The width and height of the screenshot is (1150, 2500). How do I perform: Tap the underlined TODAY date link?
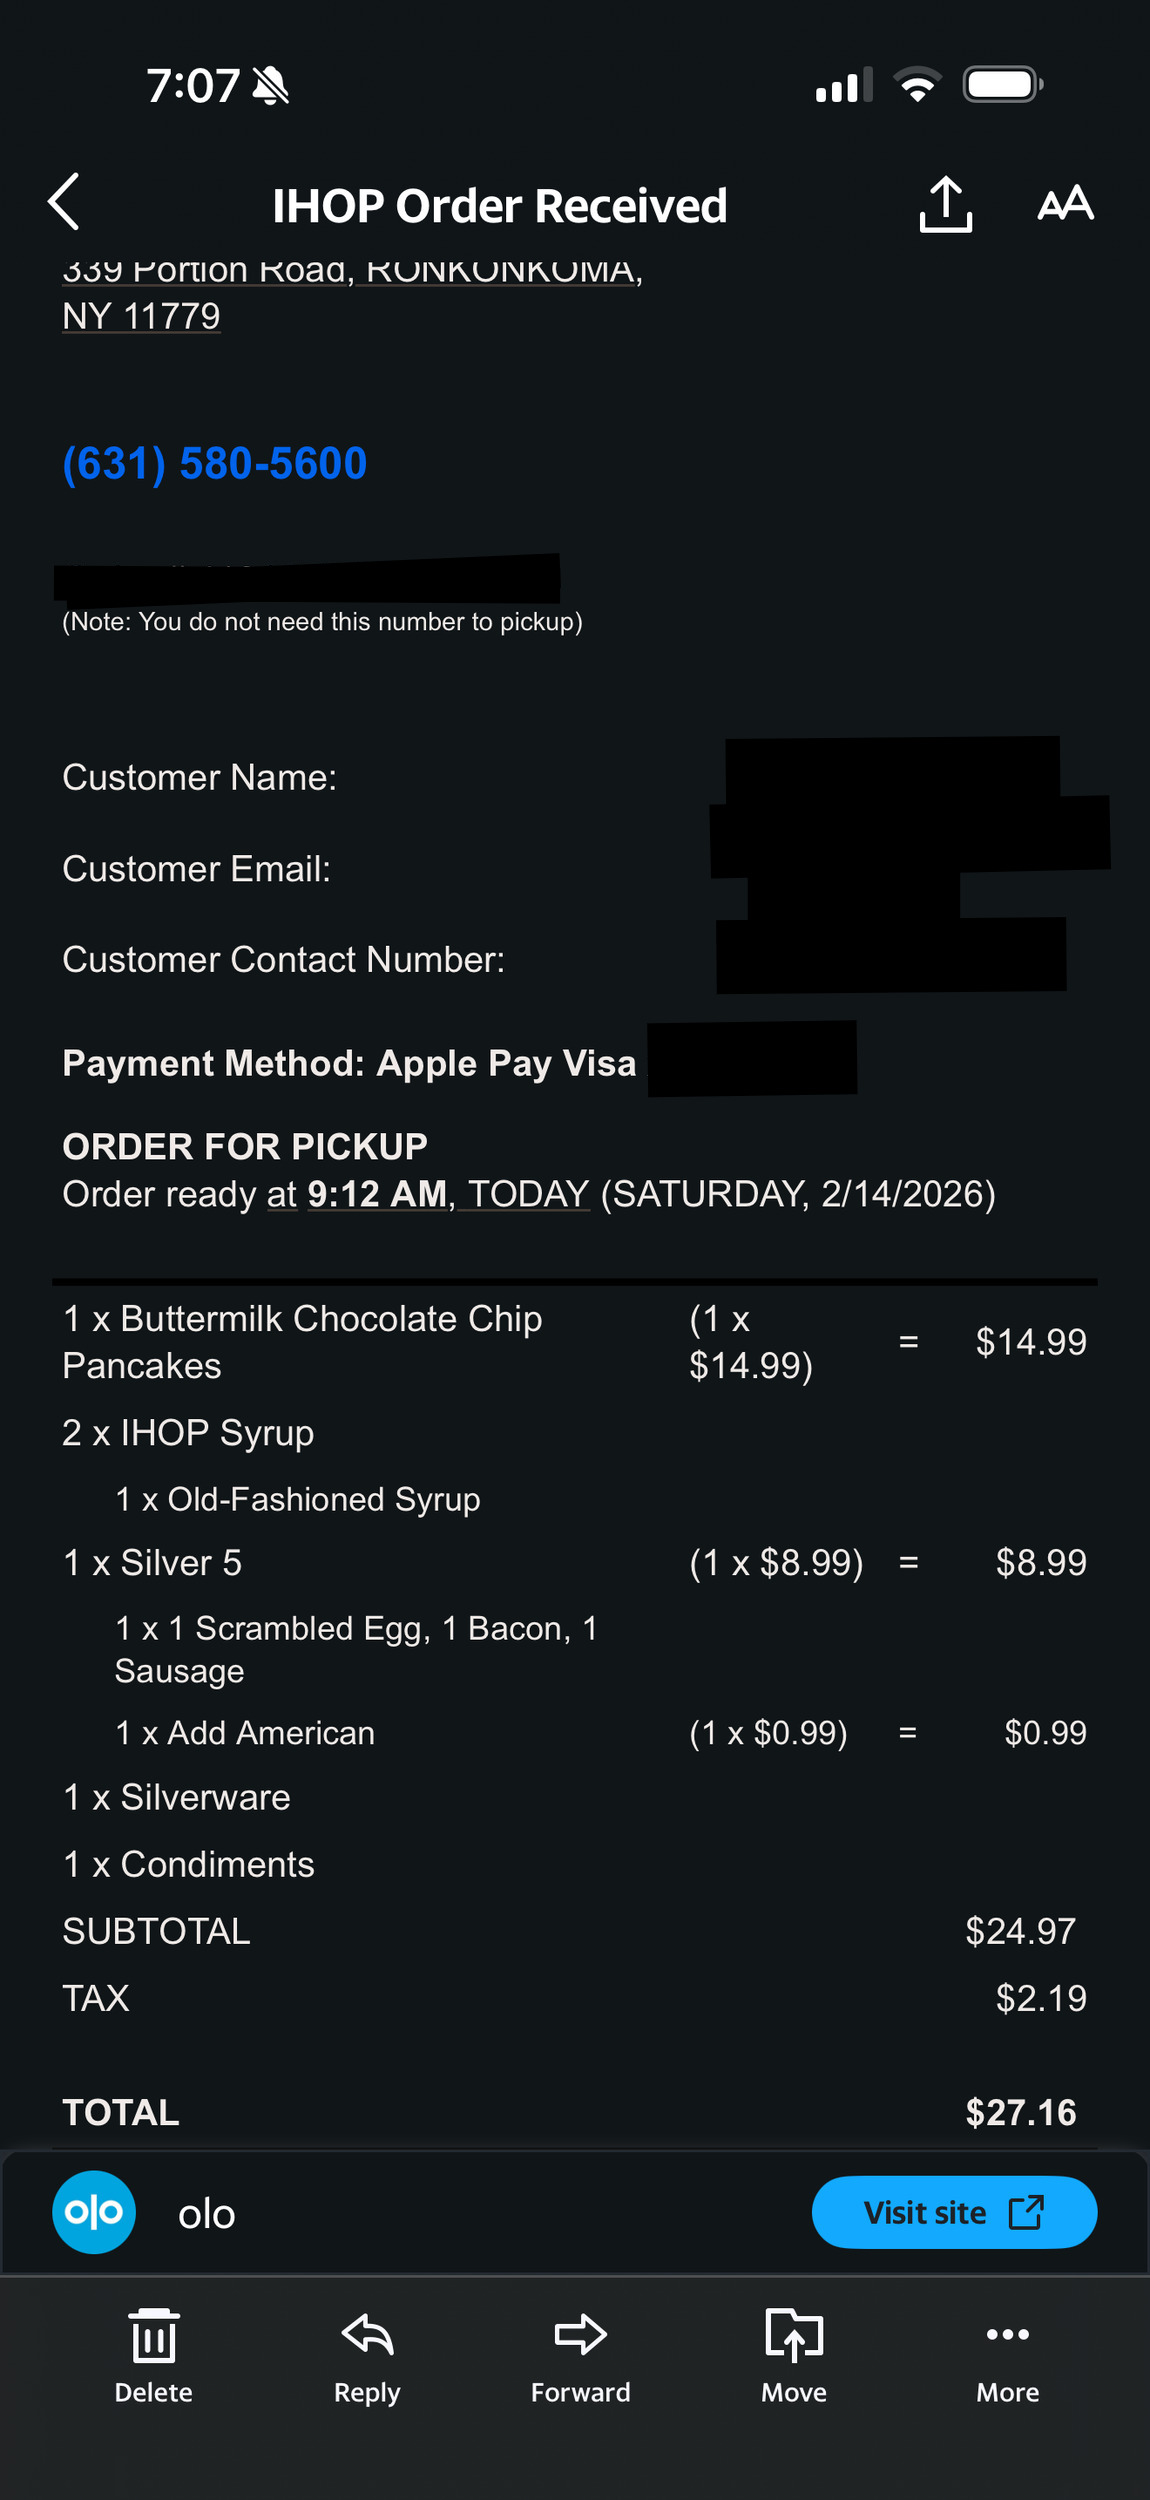(528, 1194)
